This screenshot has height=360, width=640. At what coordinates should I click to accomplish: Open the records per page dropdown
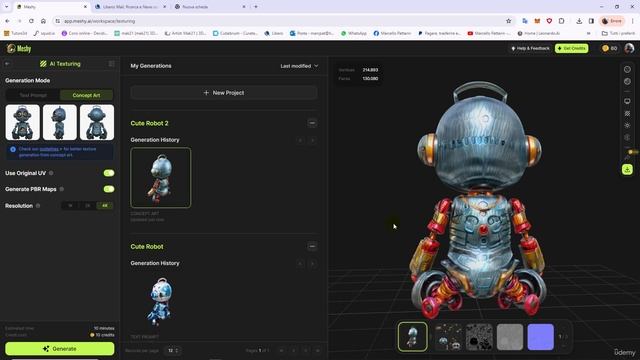coord(173,350)
